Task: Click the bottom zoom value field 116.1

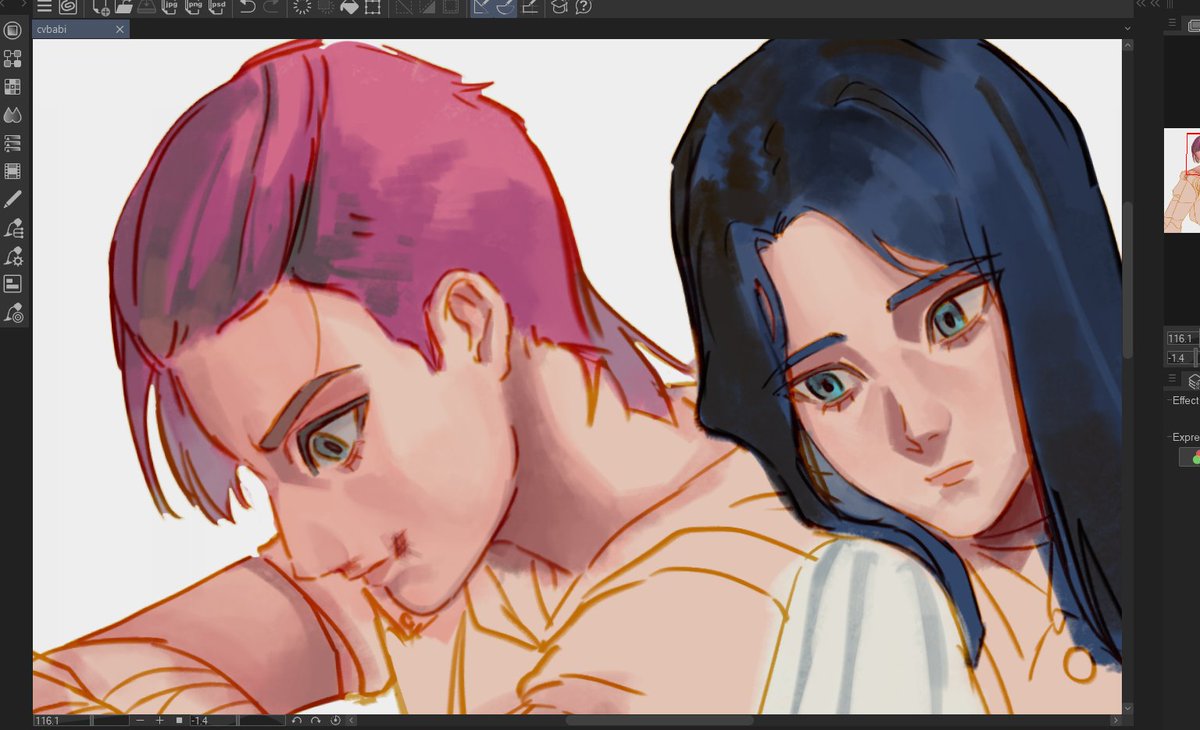Action: [61, 720]
